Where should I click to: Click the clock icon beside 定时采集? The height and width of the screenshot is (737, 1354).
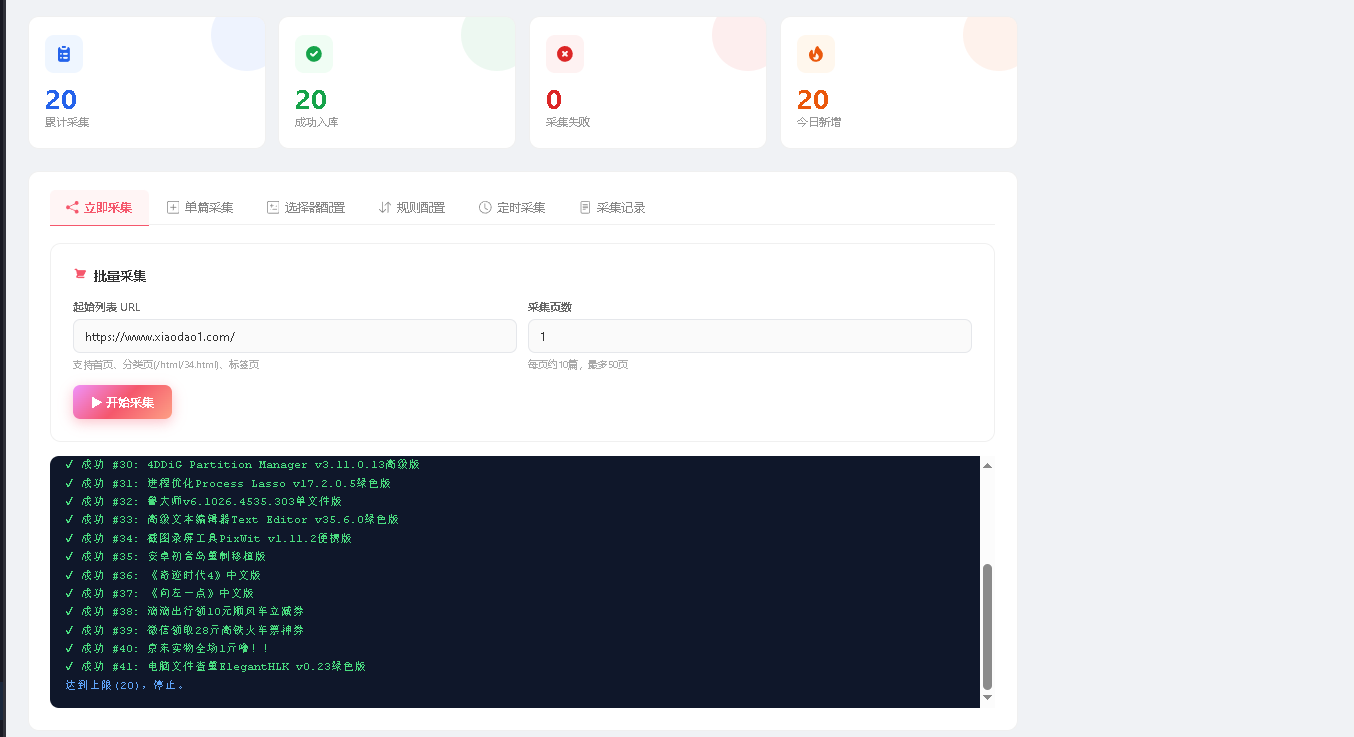click(x=485, y=207)
